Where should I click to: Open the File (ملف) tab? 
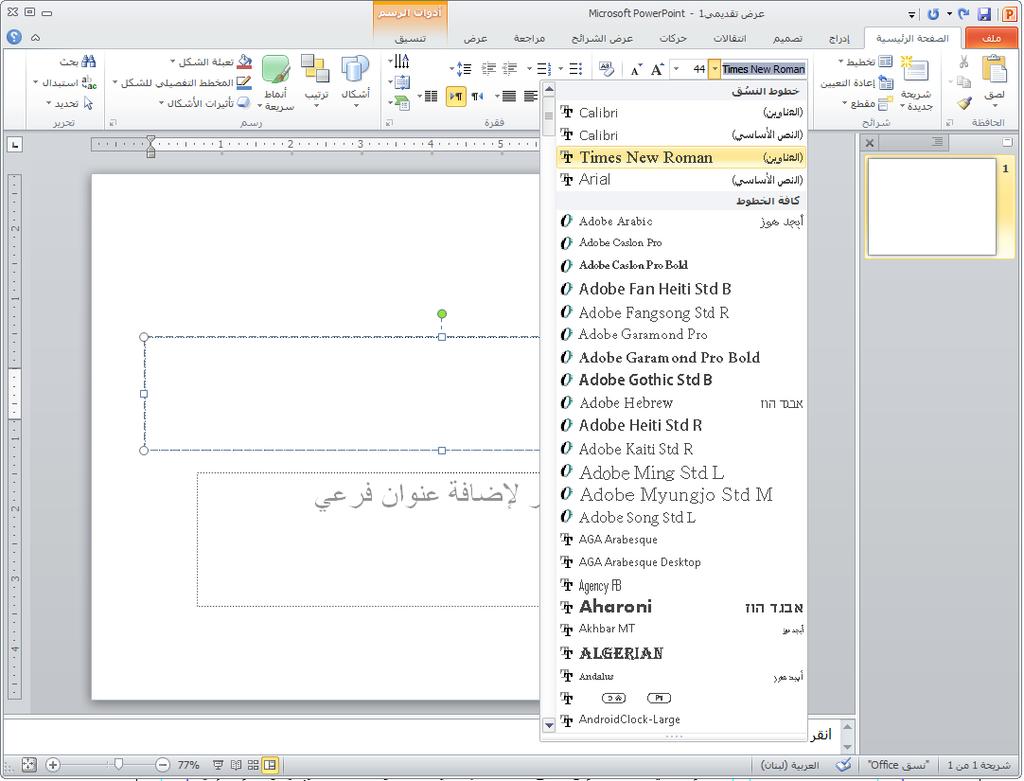(x=991, y=38)
